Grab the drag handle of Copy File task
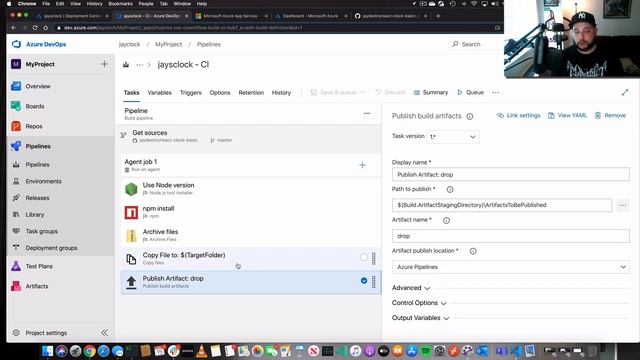Screen dimensions: 640x360 (x=373, y=259)
